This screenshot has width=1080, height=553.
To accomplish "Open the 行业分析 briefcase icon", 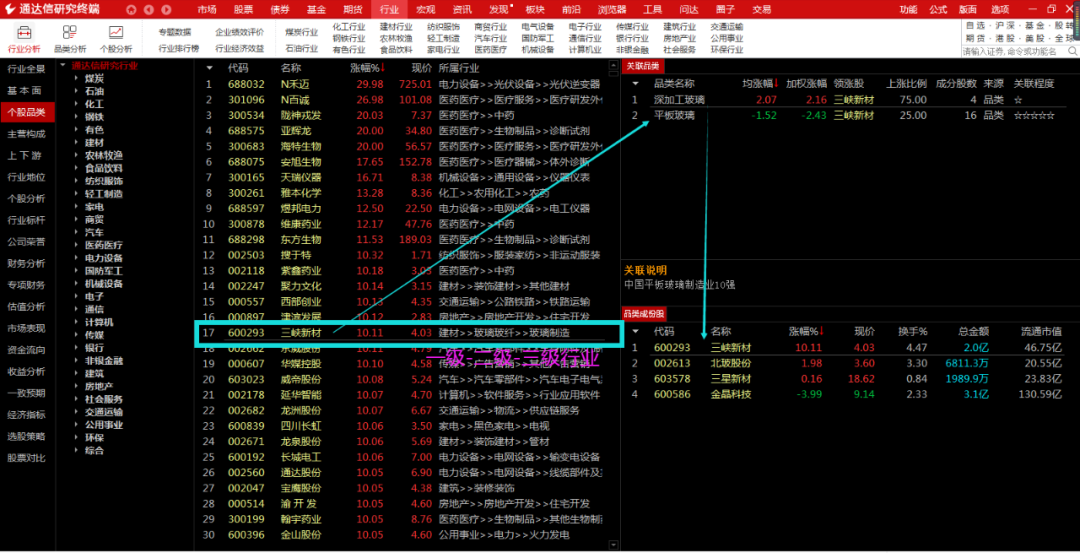I will coord(23,32).
